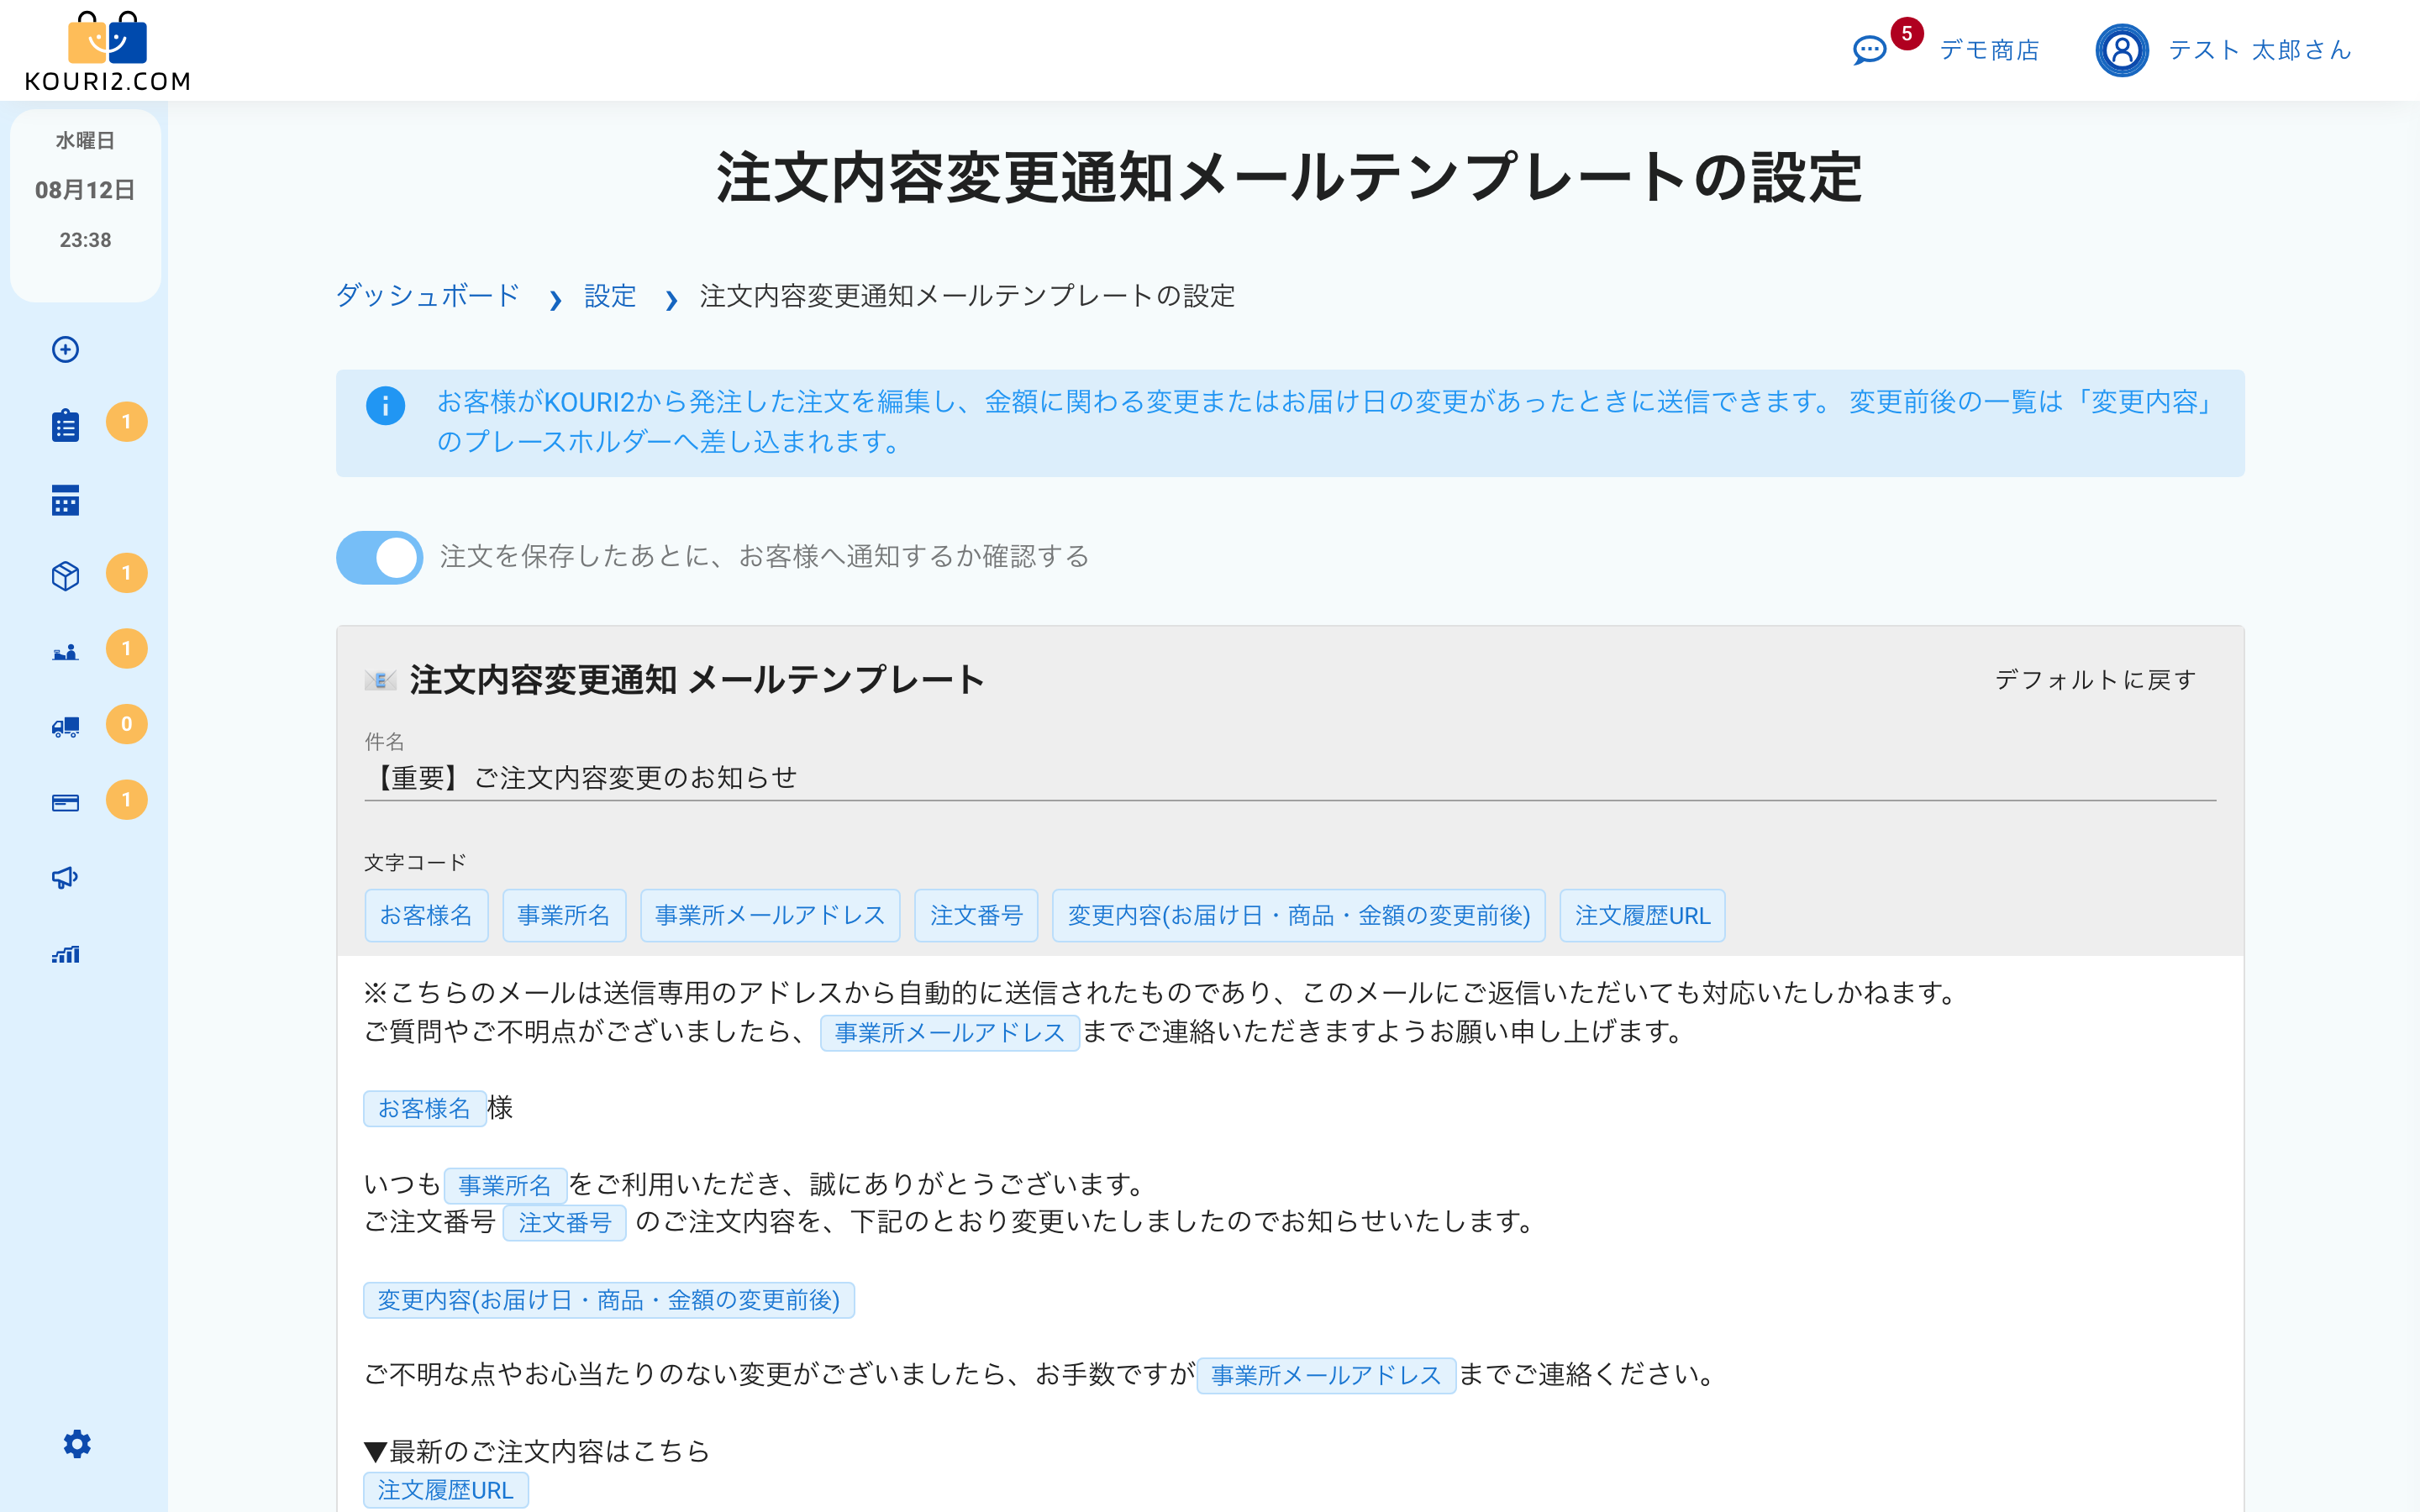
Task: Click デフォルトに戻す button
Action: click(x=2096, y=680)
